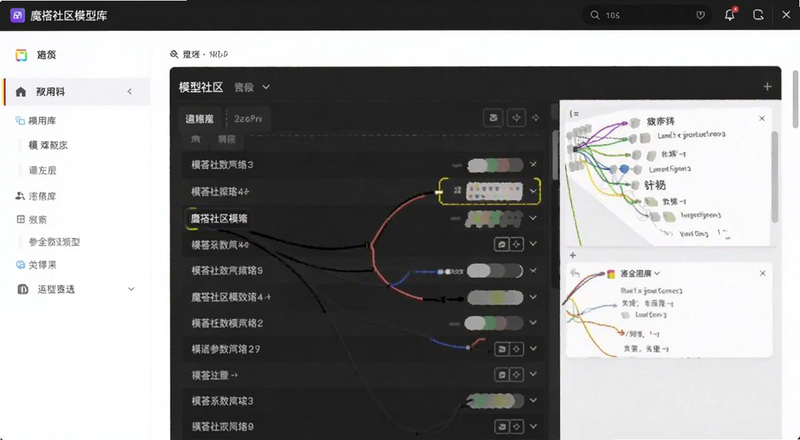Click the magnifier icon in the breadcrumb

click(x=174, y=54)
